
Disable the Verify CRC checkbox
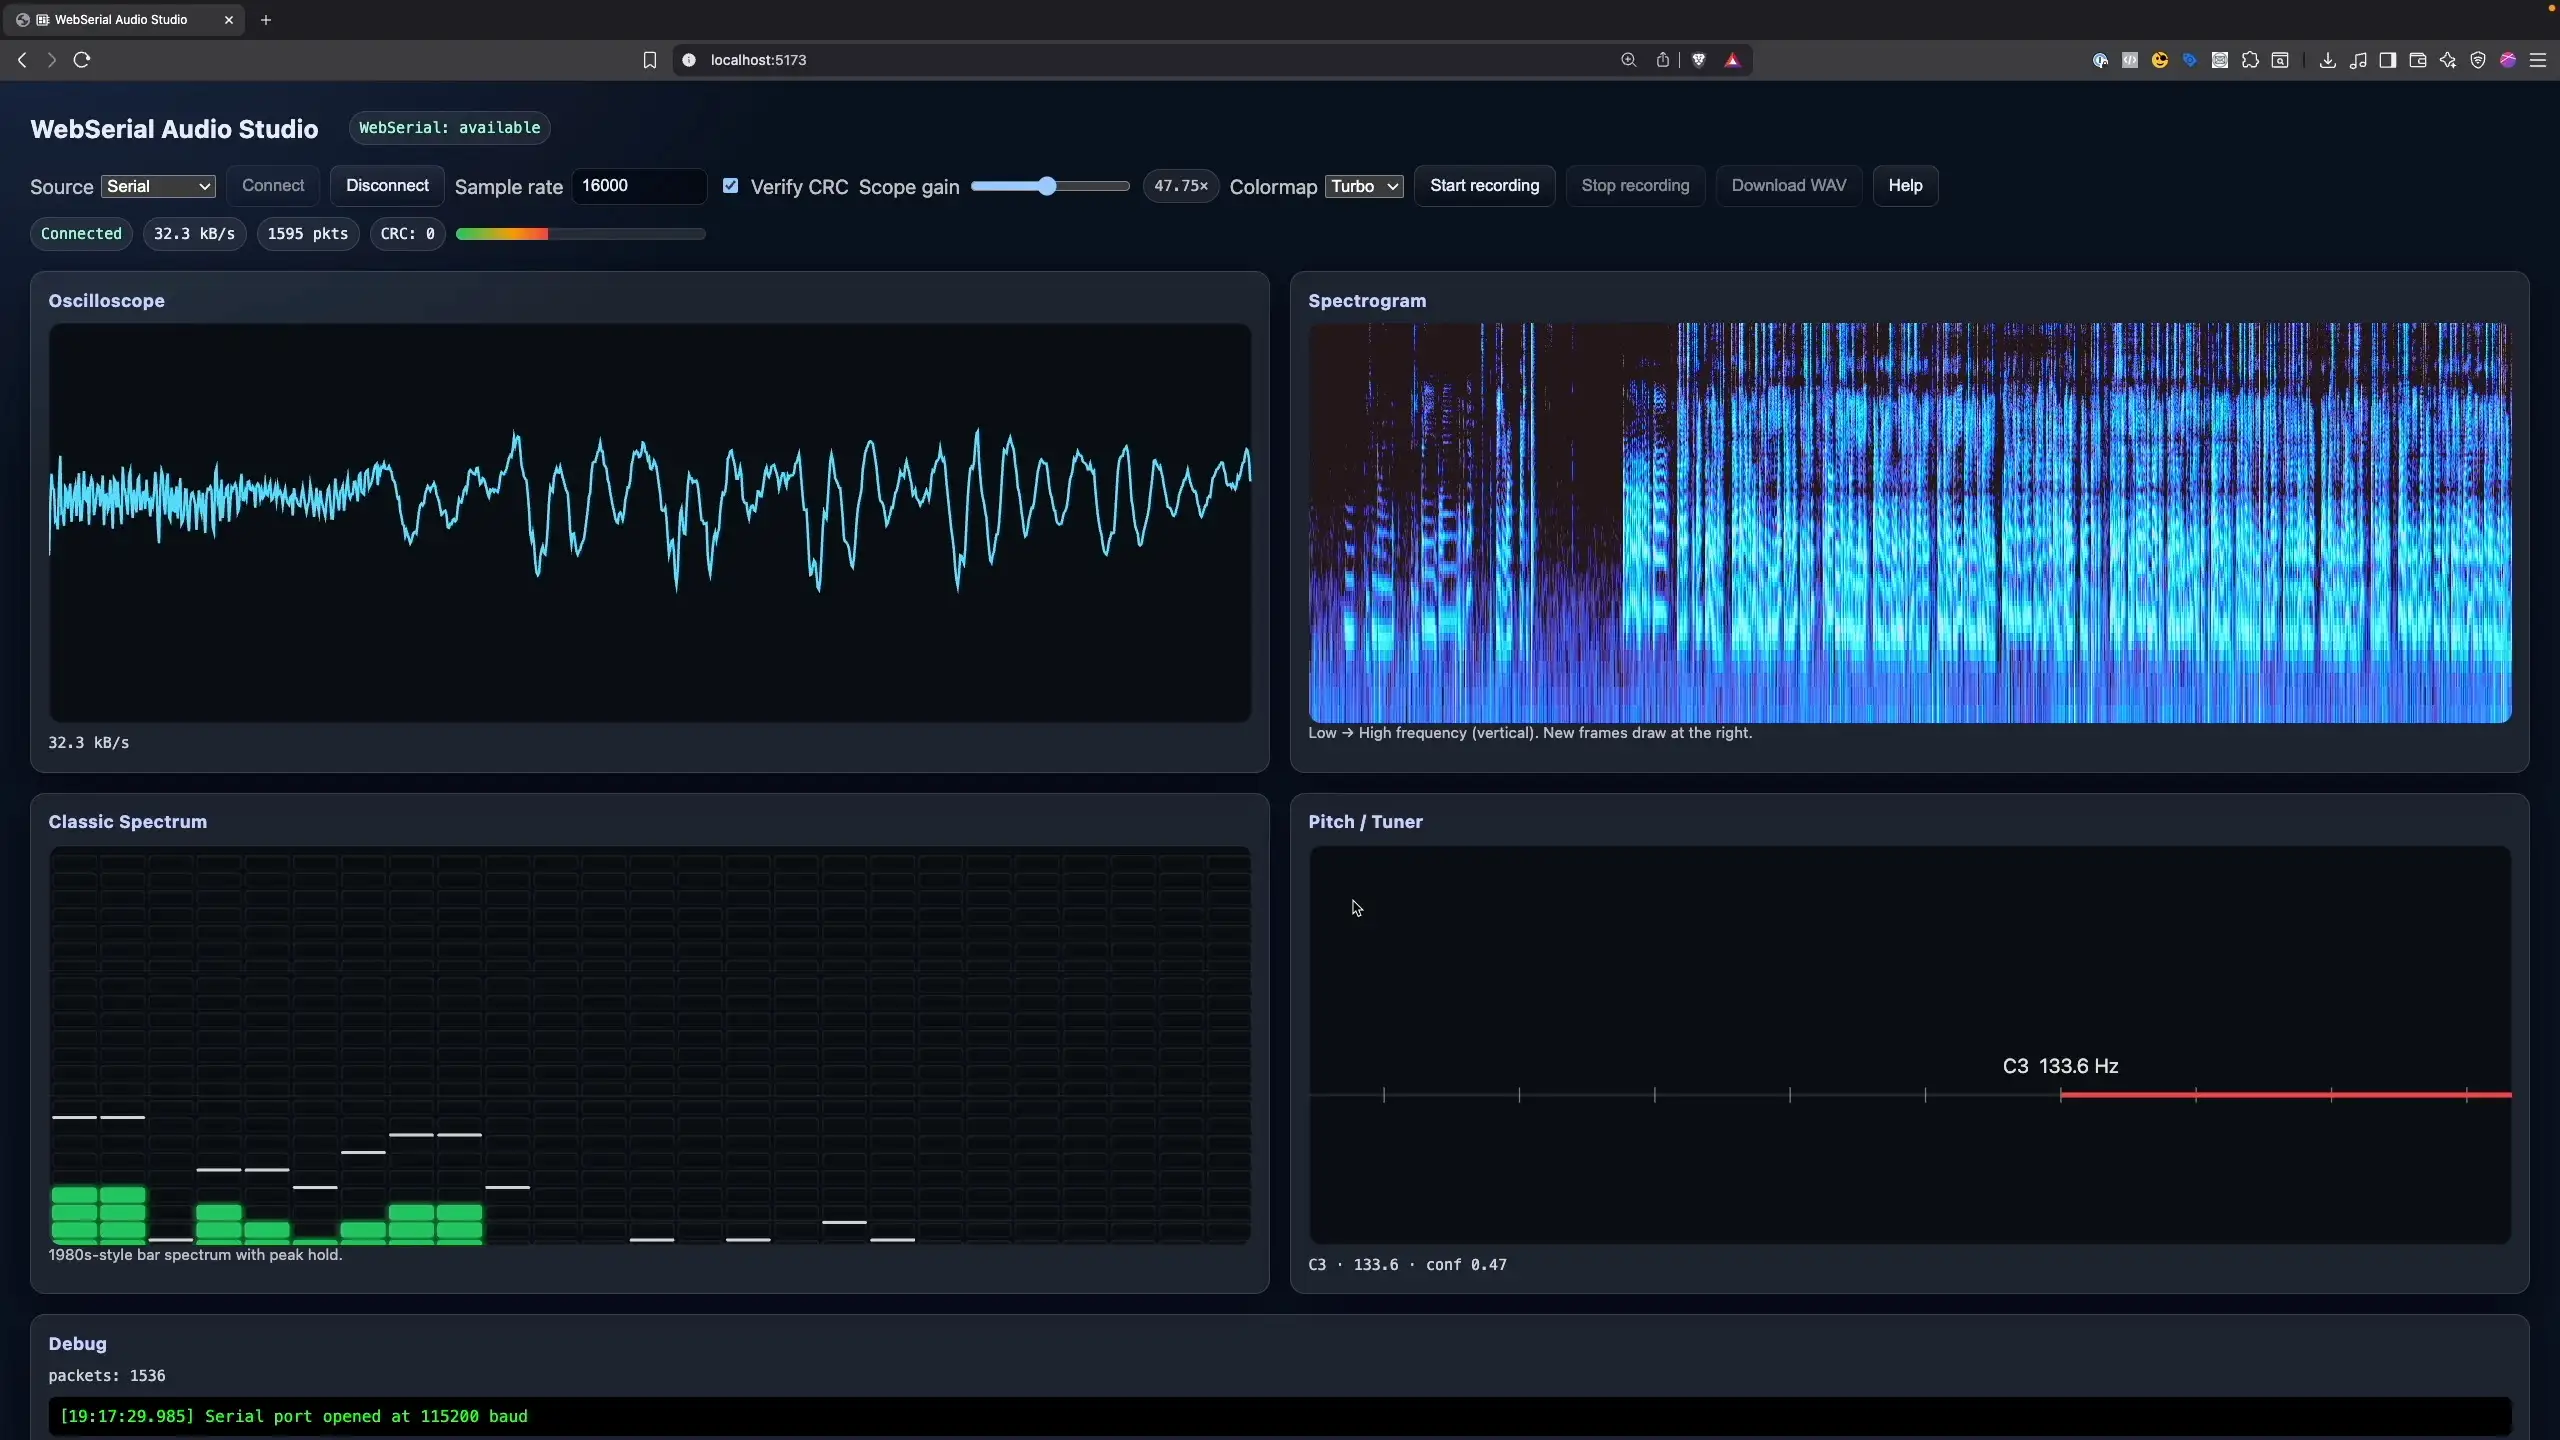click(x=731, y=186)
